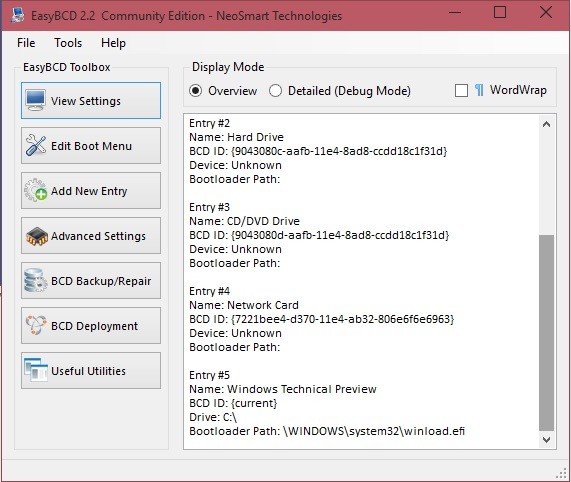The height and width of the screenshot is (482, 571).
Task: Enable the WordWrap checkbox
Action: click(x=461, y=91)
